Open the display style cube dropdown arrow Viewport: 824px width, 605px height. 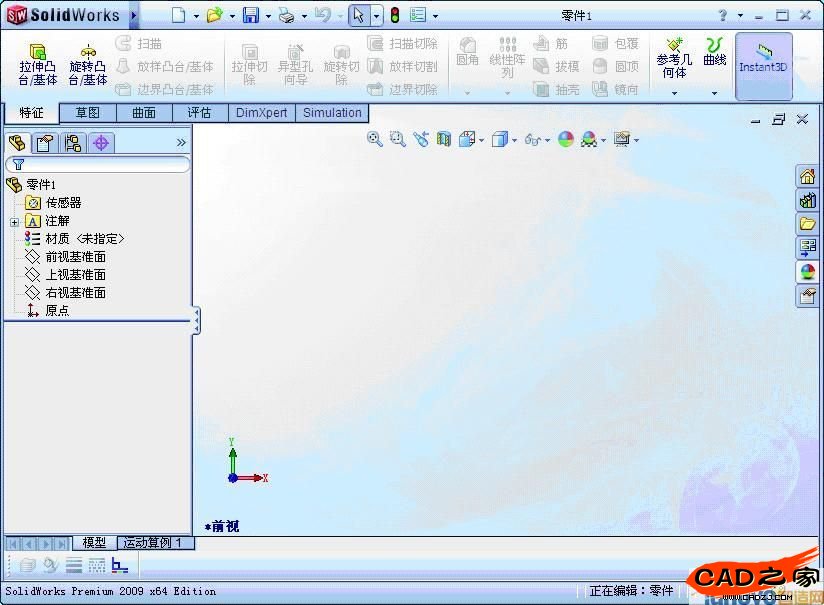pyautogui.click(x=514, y=141)
